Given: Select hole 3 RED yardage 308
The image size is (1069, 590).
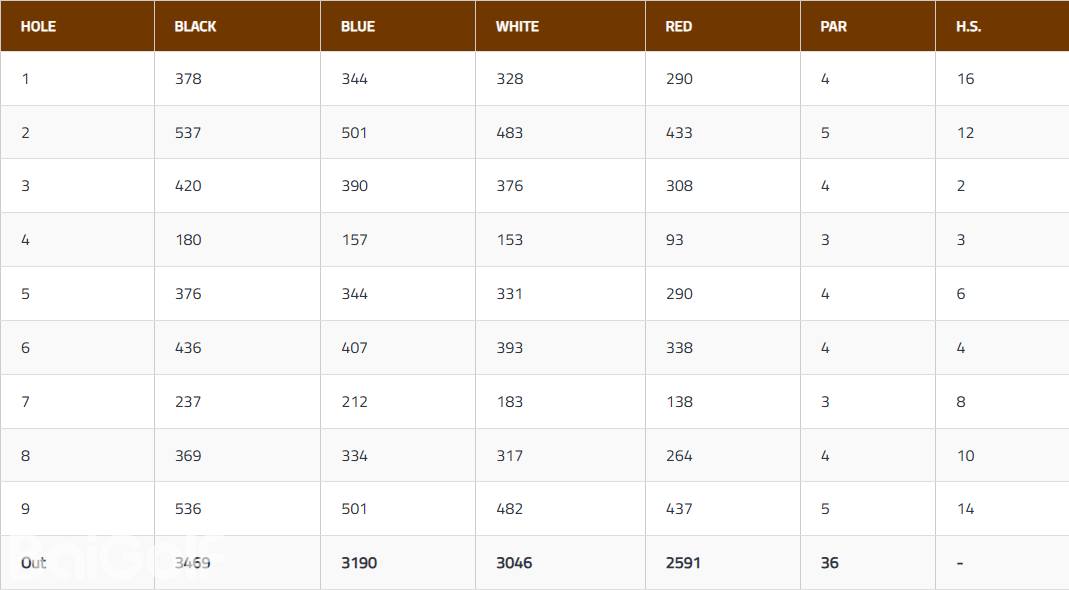Looking at the screenshot, I should pos(679,186).
